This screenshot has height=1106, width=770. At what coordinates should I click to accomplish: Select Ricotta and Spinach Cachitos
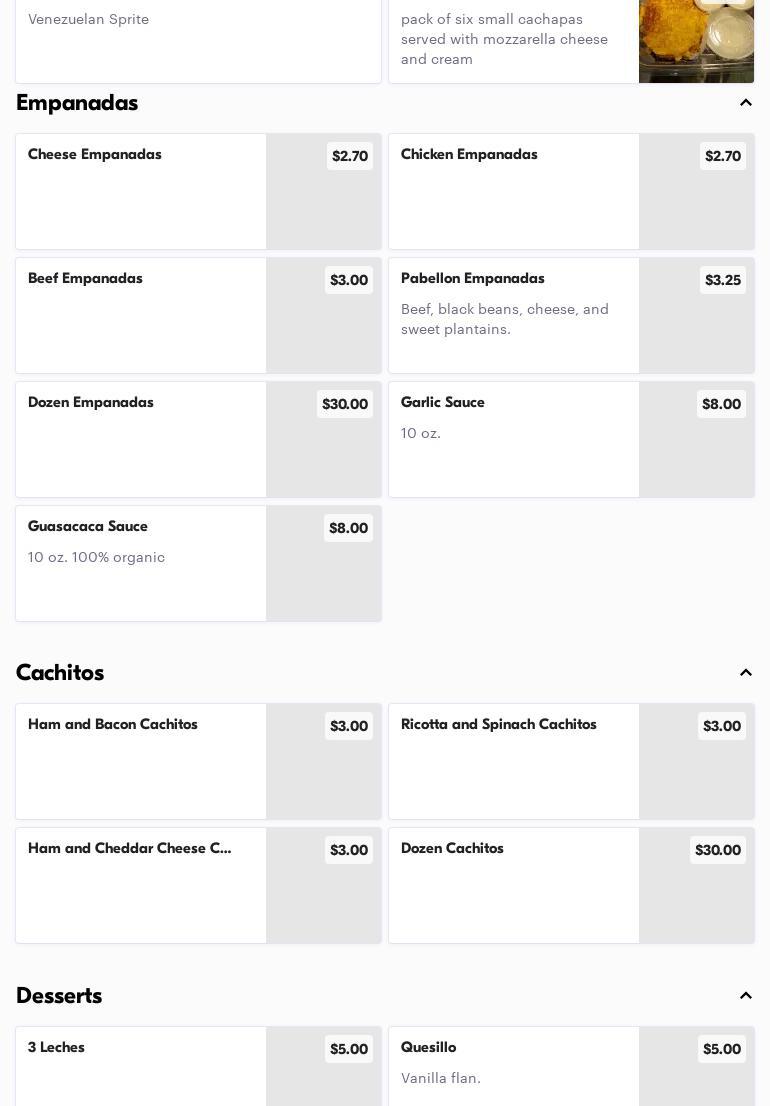[514, 760]
